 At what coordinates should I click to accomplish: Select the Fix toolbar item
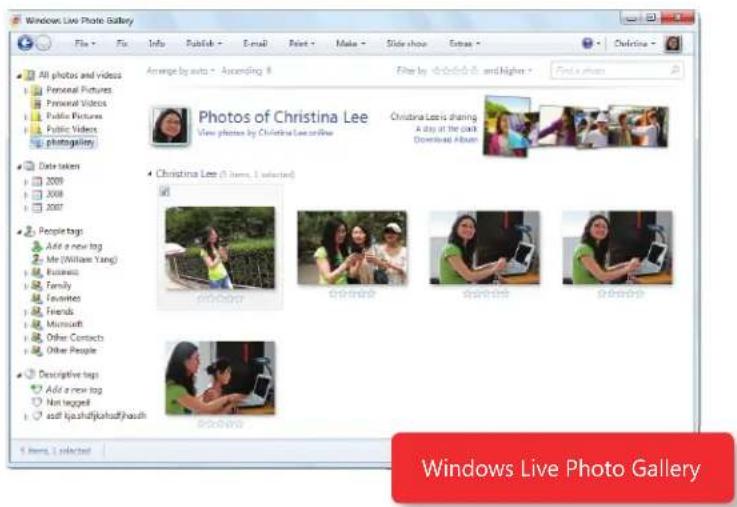click(x=122, y=43)
